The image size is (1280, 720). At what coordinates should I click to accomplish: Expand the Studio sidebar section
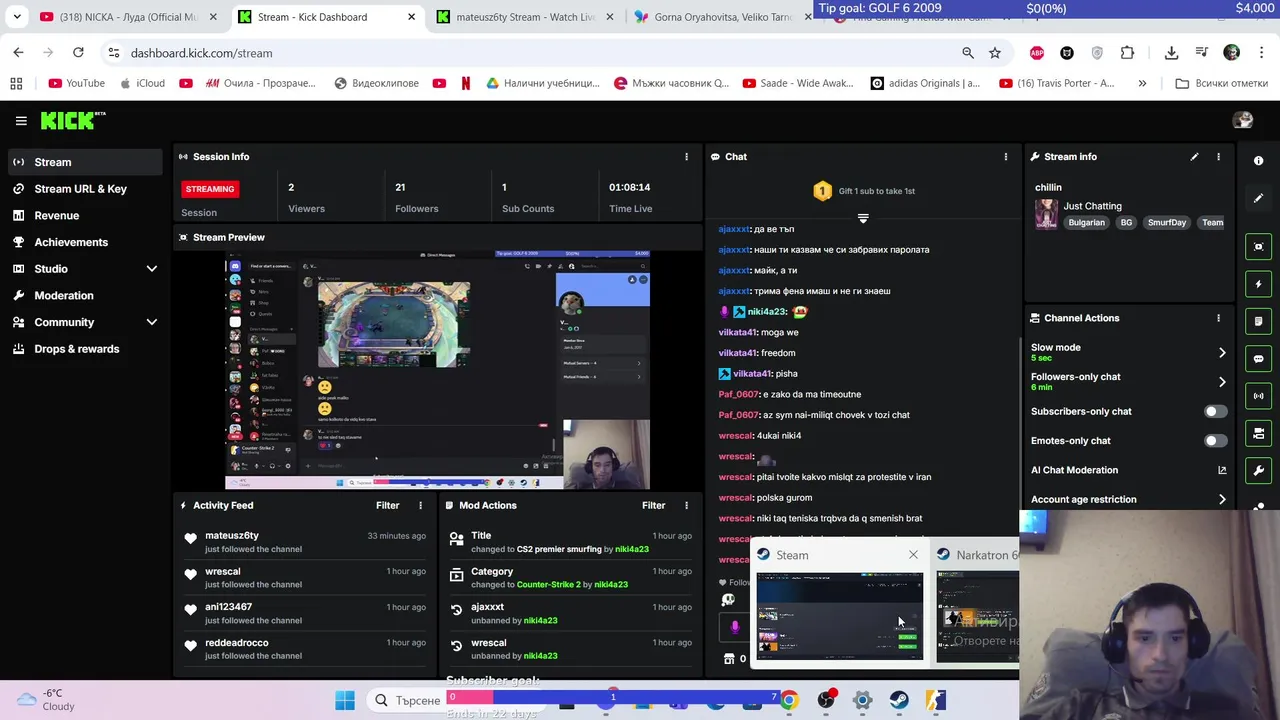pos(152,269)
